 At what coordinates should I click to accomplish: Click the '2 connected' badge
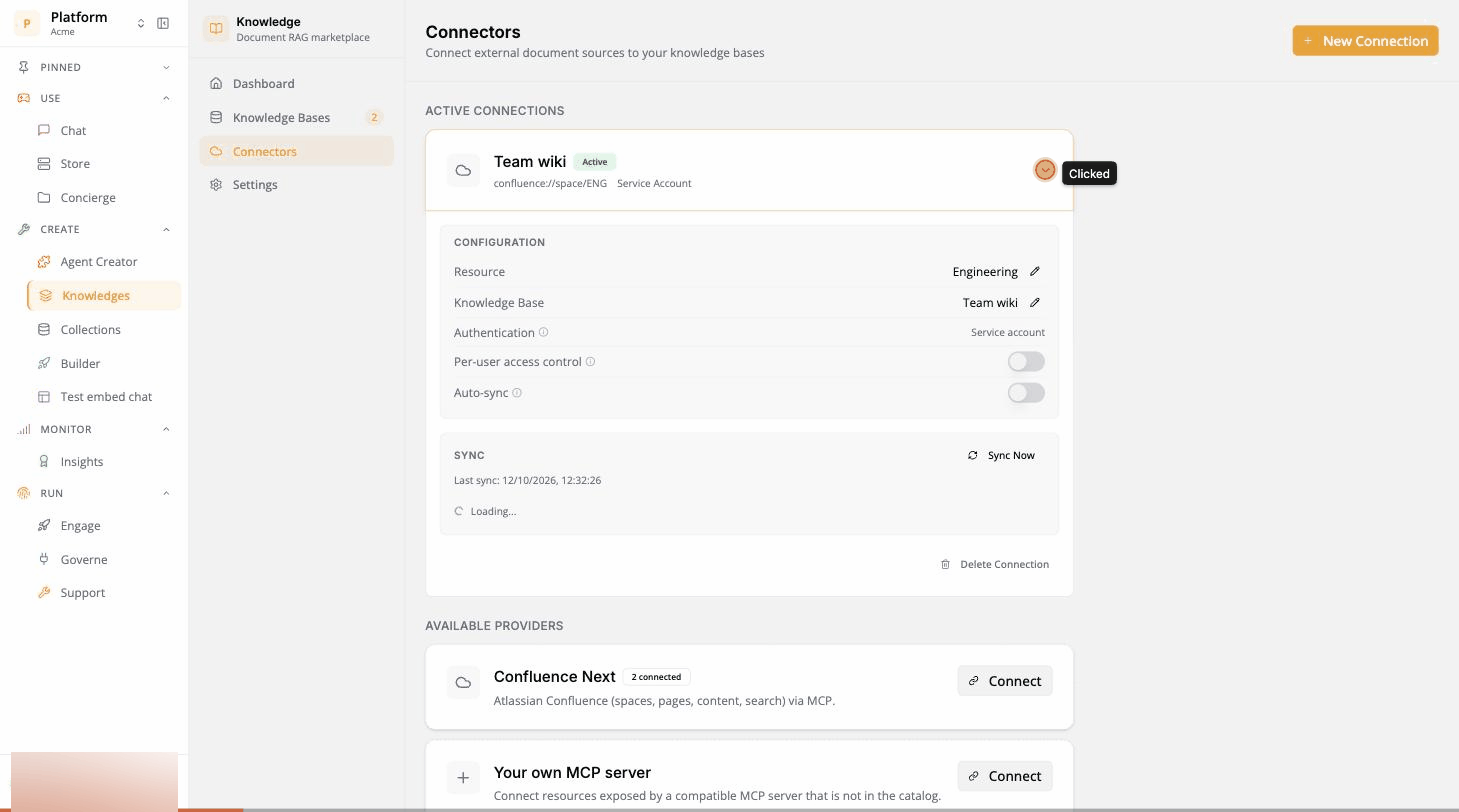[x=656, y=677]
